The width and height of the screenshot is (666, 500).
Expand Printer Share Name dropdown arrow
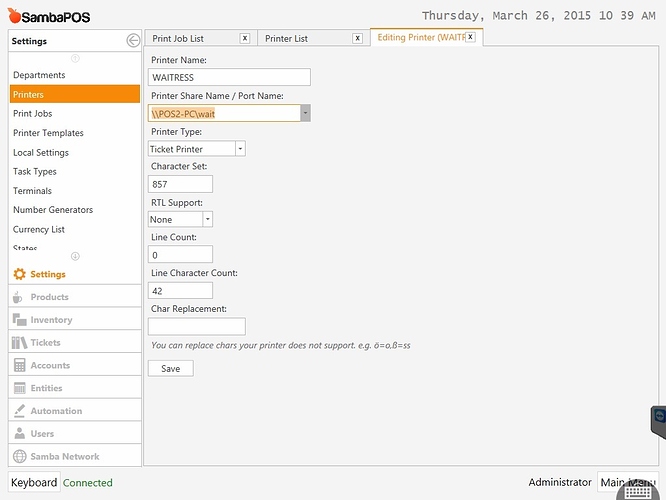(305, 113)
